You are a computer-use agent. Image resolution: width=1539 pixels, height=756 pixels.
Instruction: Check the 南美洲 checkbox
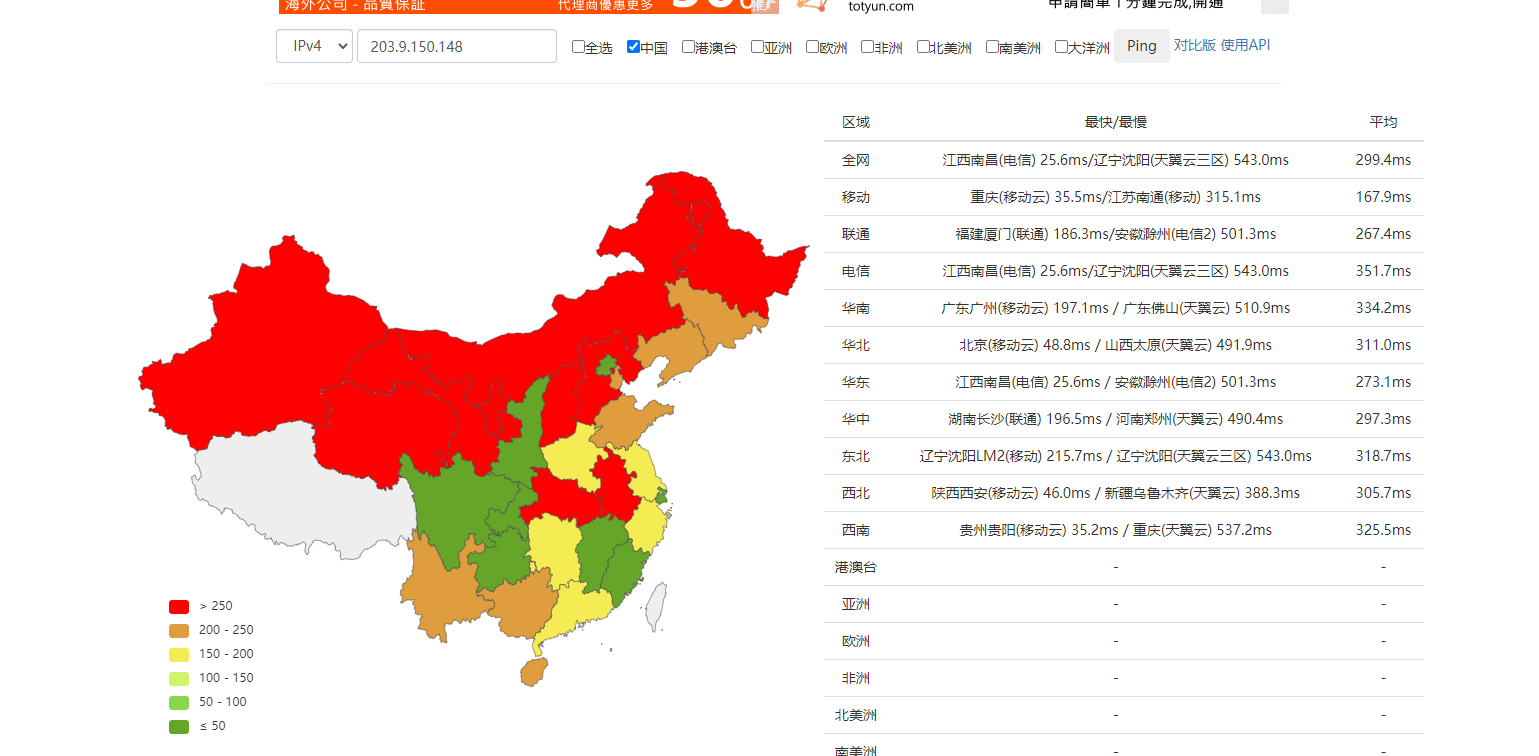coord(992,46)
